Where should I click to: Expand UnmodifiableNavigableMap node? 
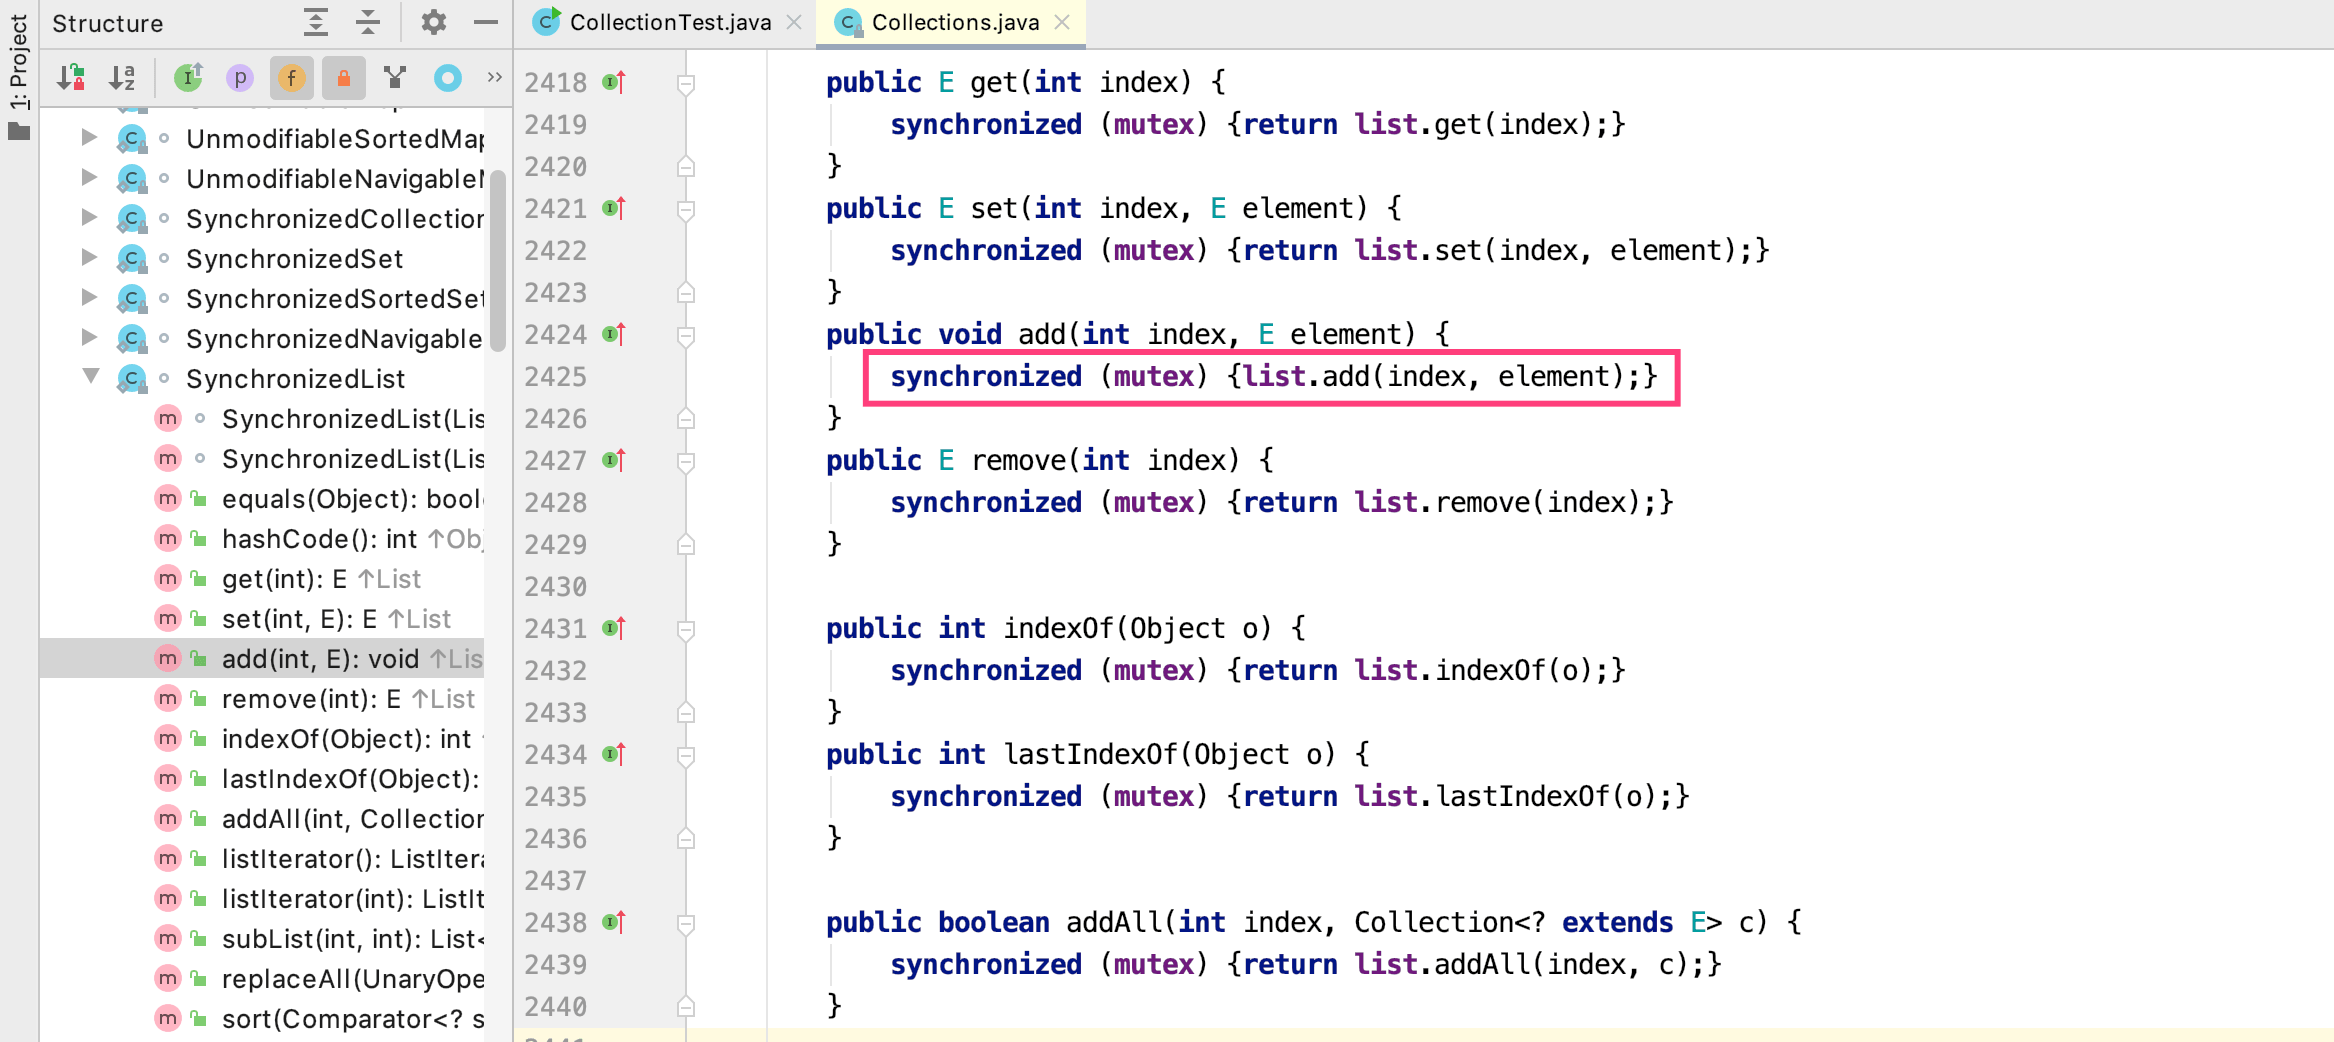tap(90, 178)
